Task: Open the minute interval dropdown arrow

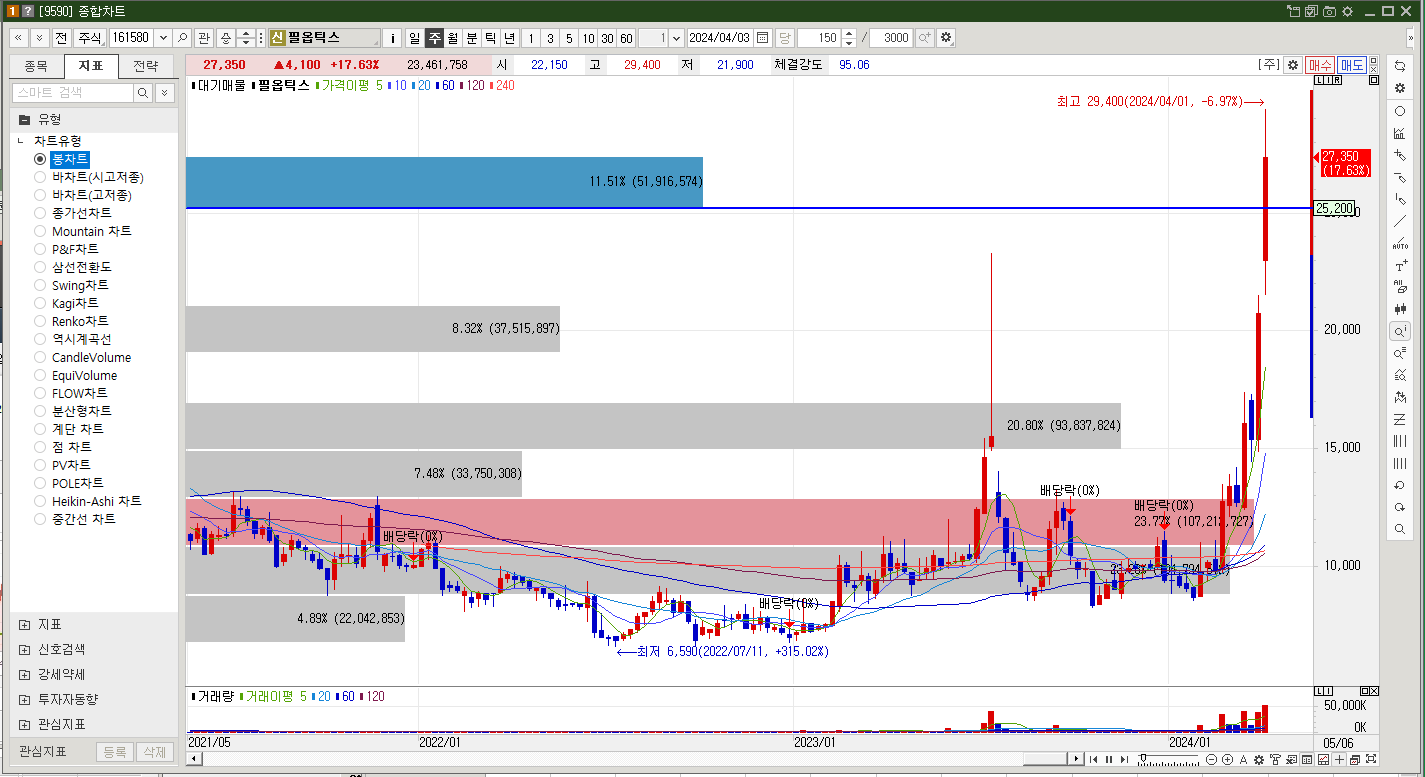Action: point(677,38)
